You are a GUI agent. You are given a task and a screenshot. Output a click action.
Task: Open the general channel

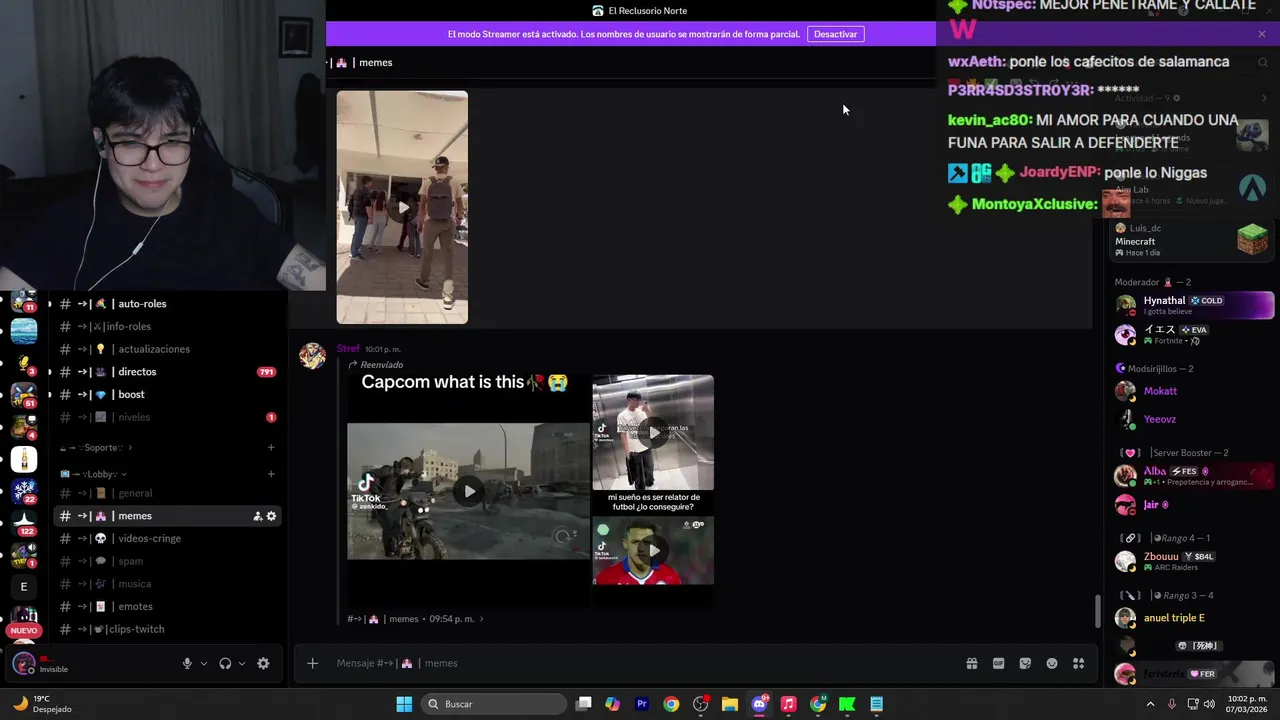167,493
